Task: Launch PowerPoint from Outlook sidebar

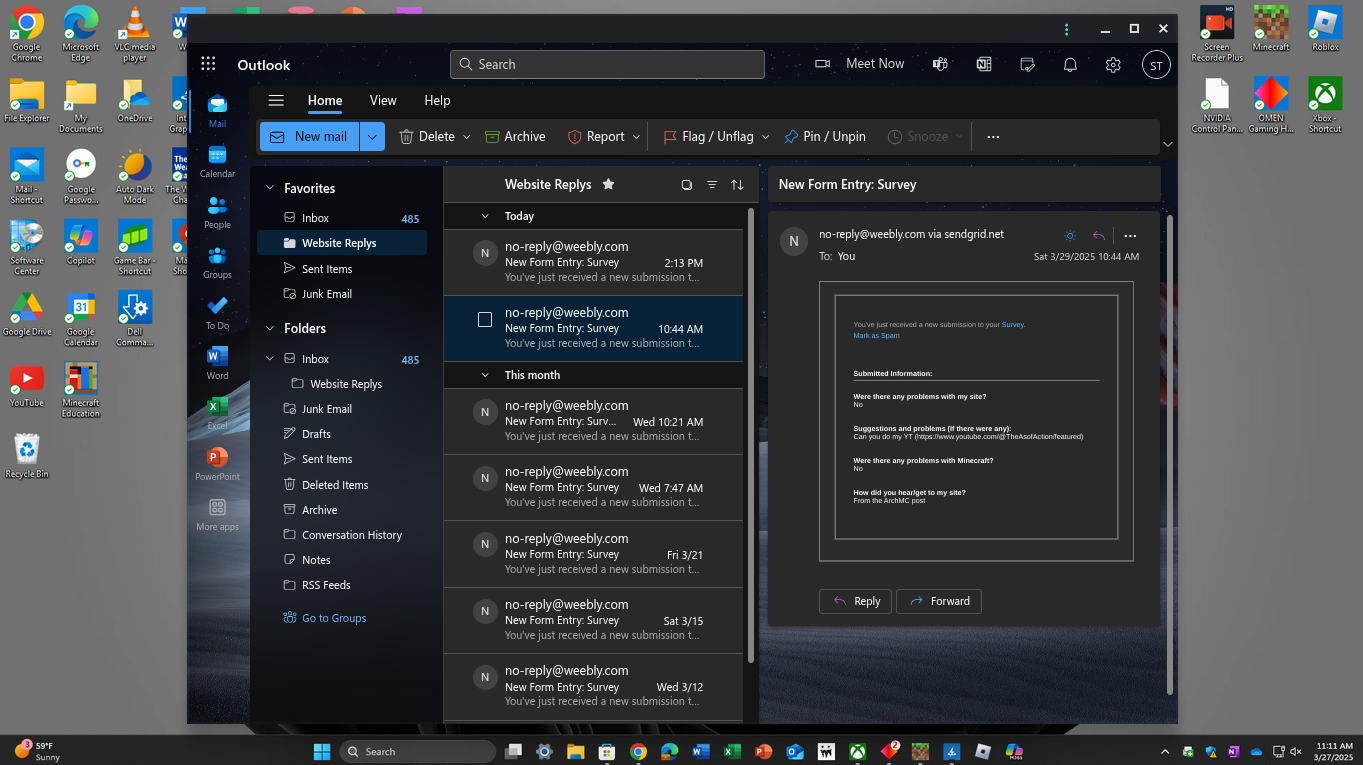Action: [x=217, y=463]
